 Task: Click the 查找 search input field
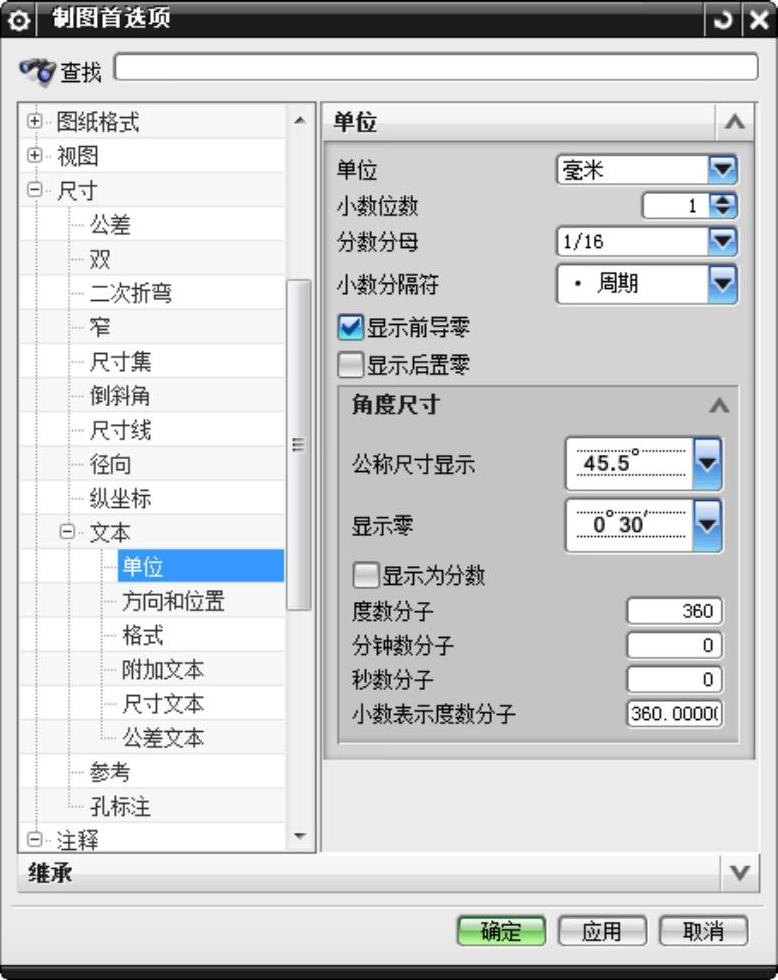point(436,67)
